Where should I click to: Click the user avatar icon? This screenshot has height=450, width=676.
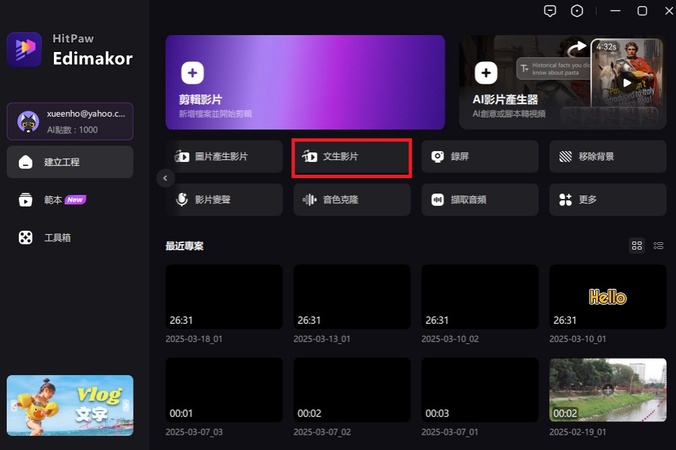(28, 122)
